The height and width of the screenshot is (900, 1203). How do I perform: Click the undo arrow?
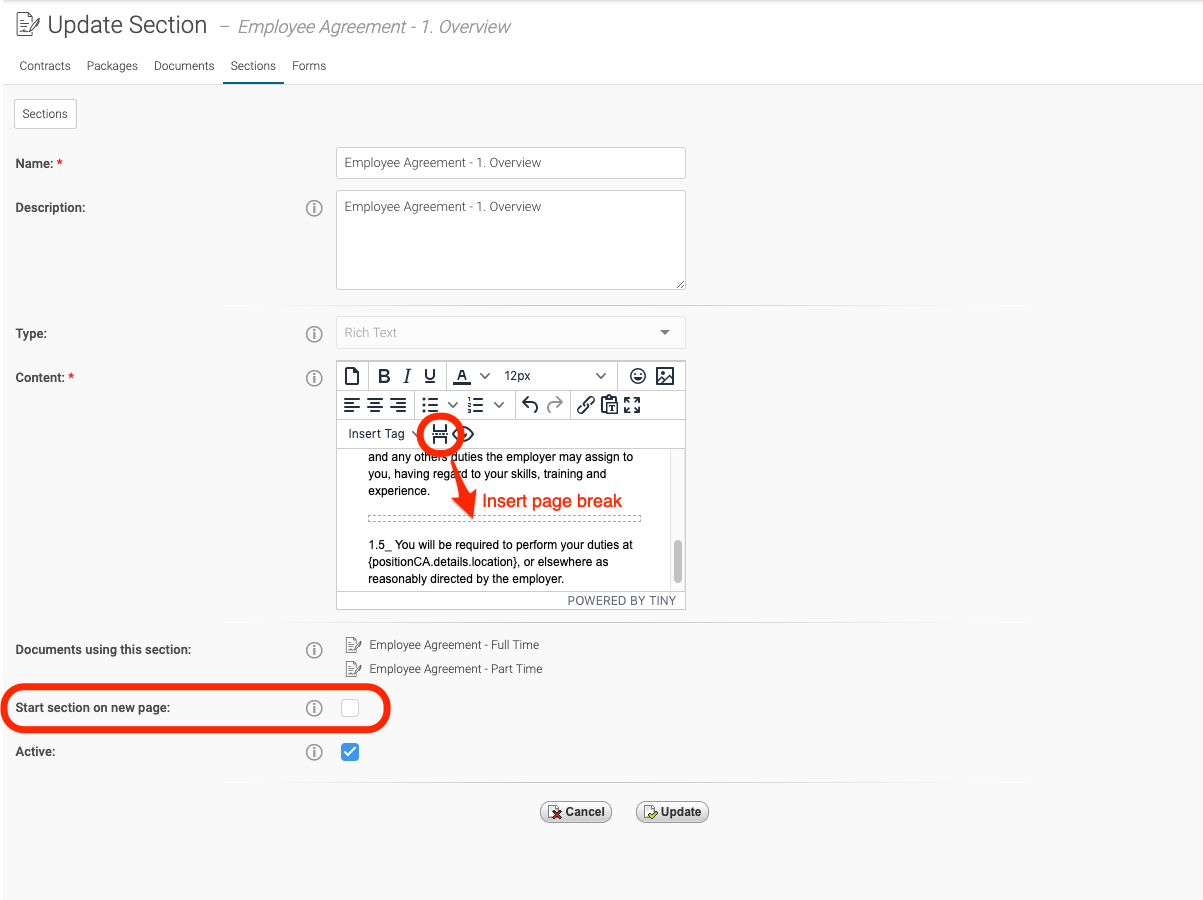pyautogui.click(x=531, y=405)
